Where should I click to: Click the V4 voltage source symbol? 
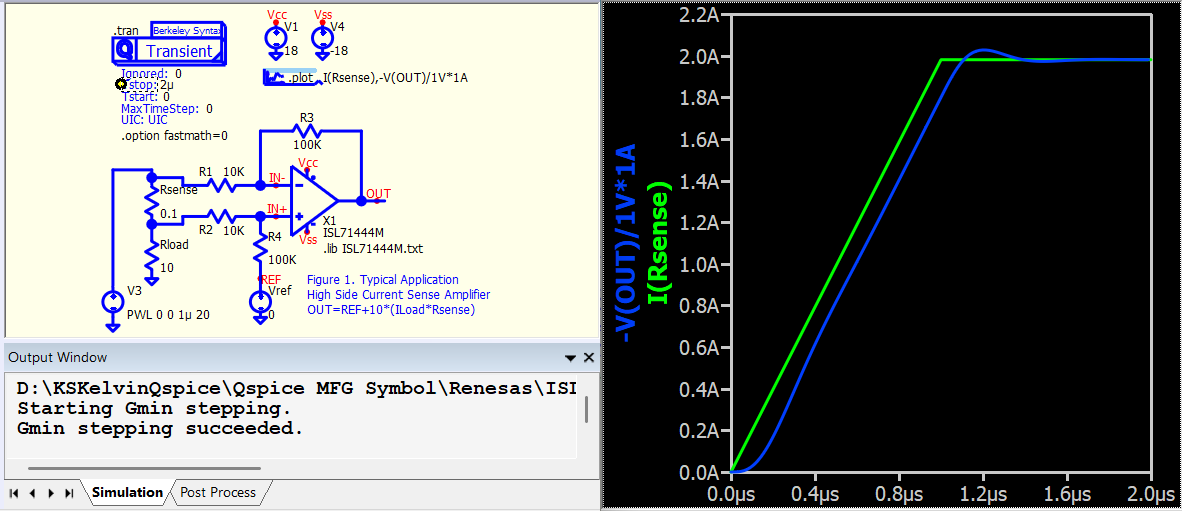[322, 39]
